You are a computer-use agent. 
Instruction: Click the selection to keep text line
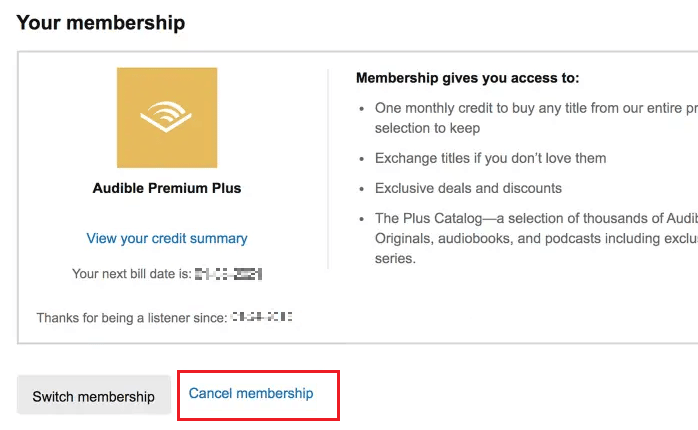point(427,128)
